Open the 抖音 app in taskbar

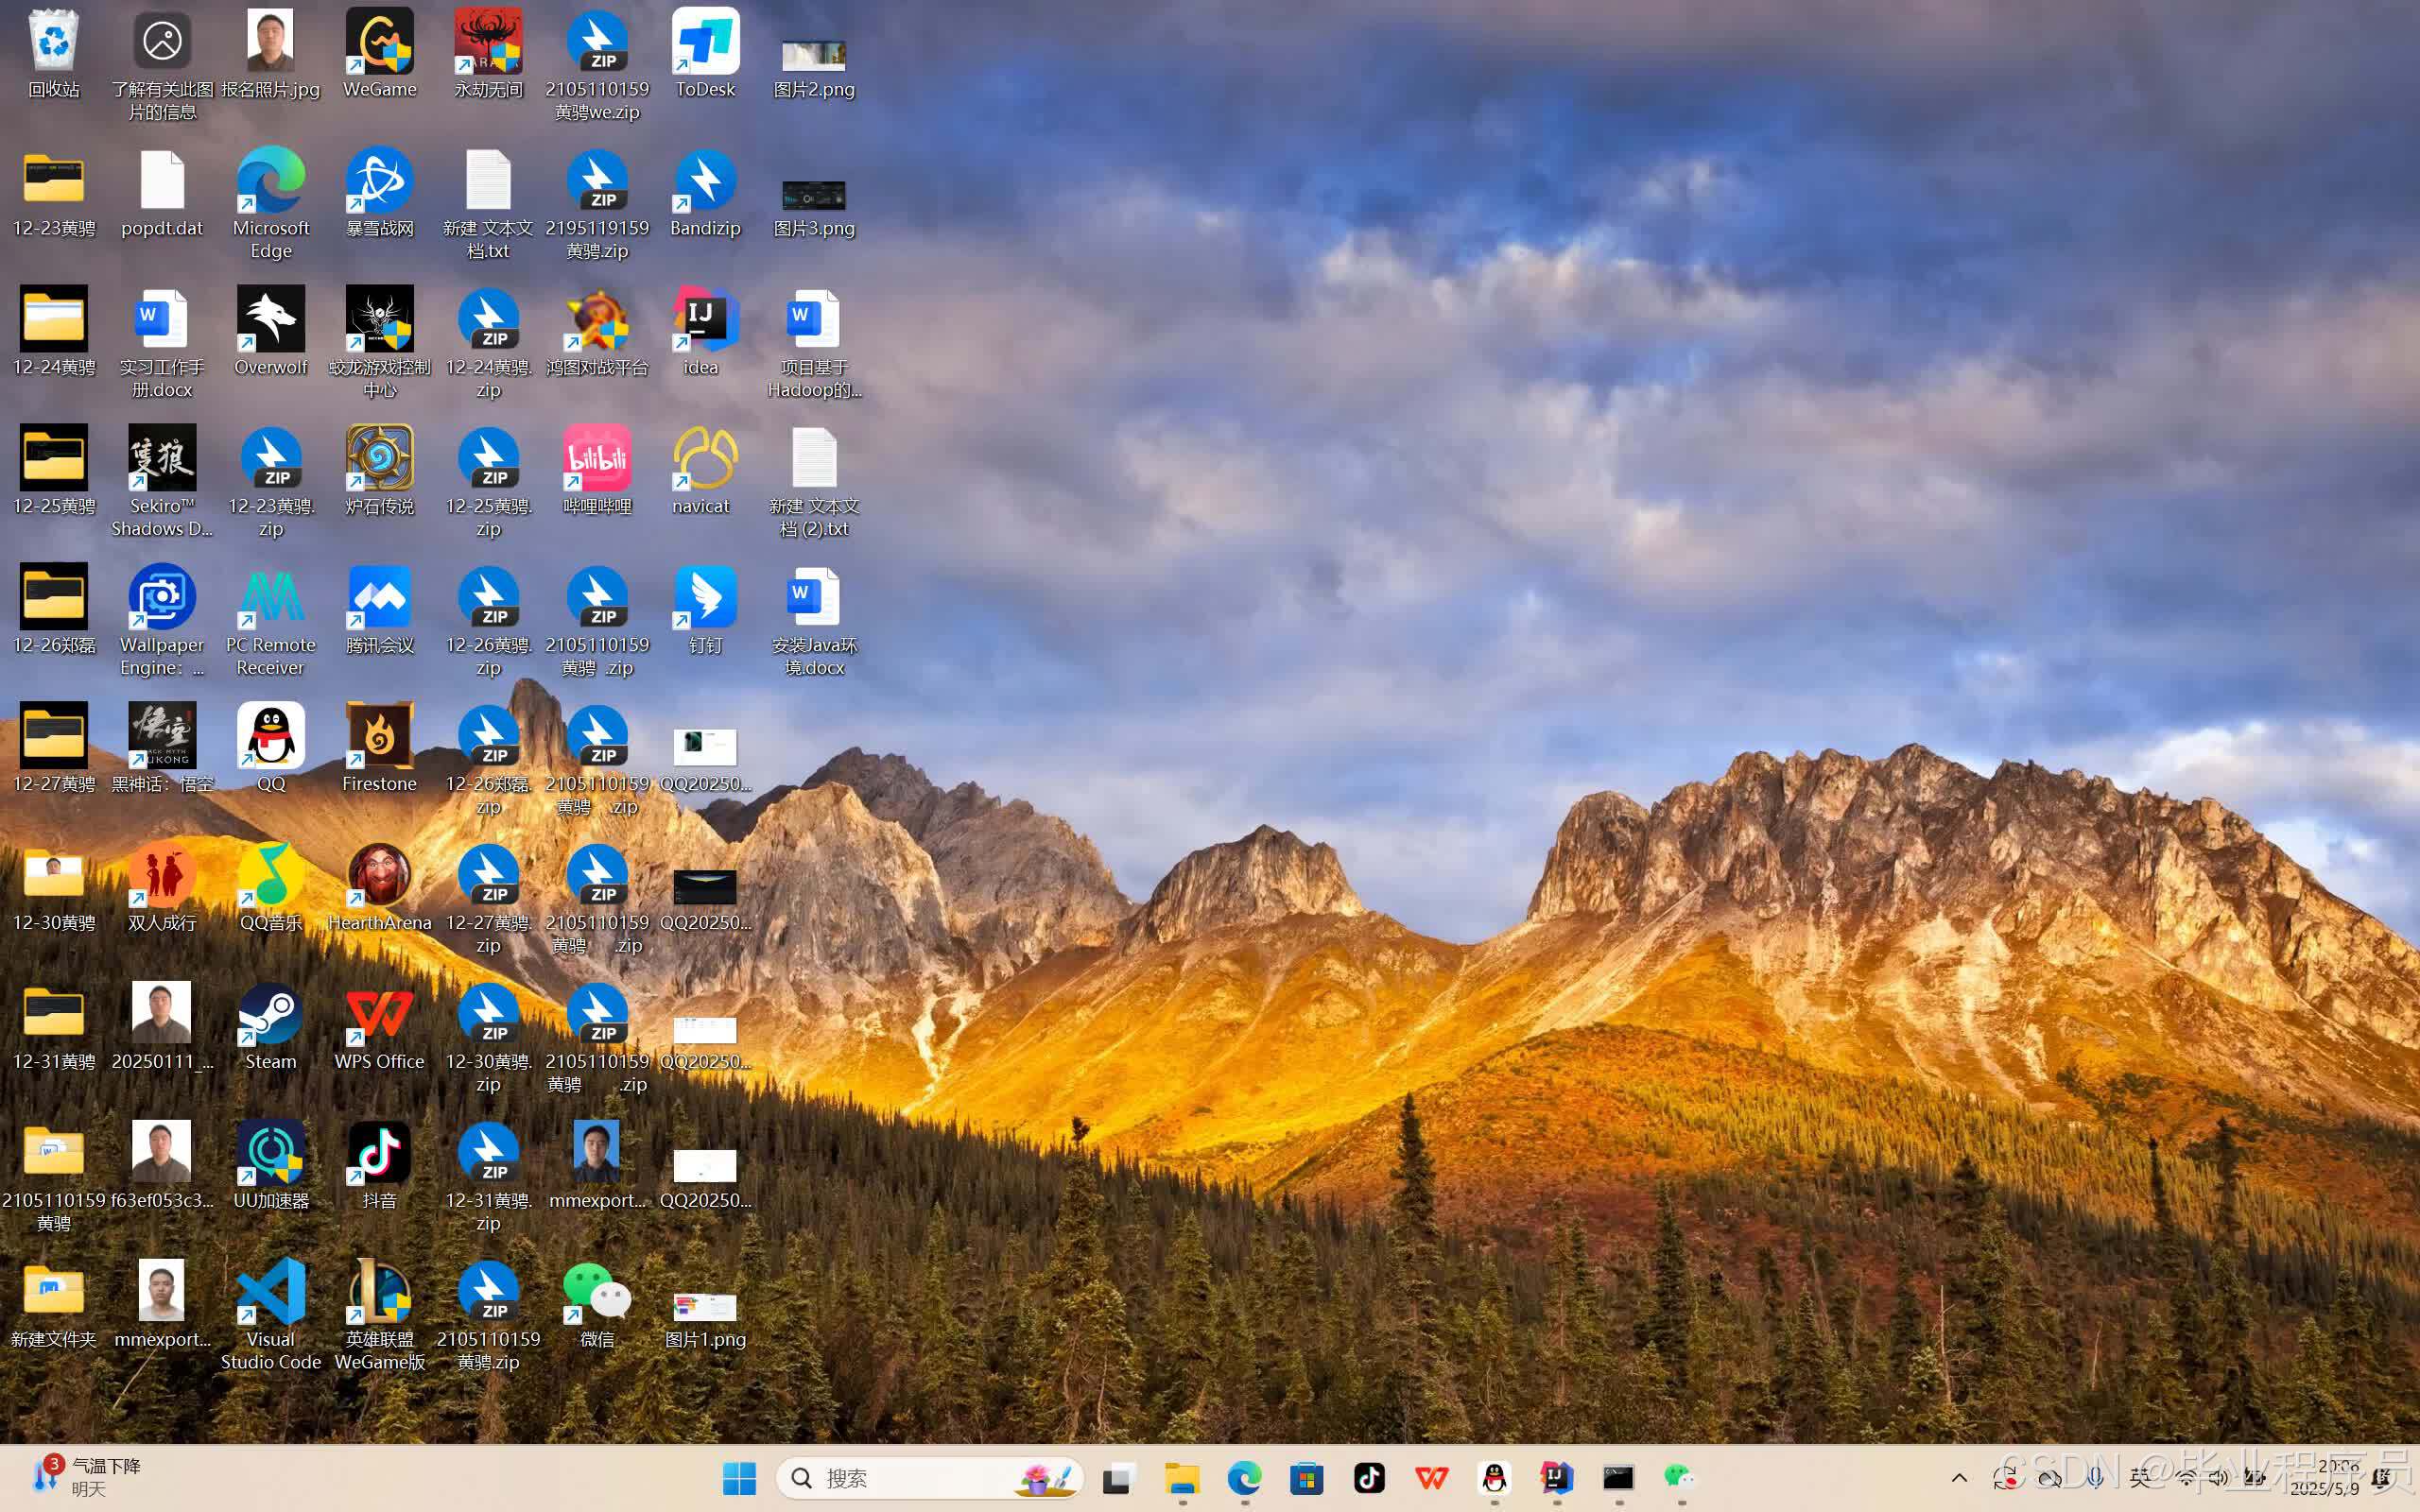(x=1369, y=1478)
